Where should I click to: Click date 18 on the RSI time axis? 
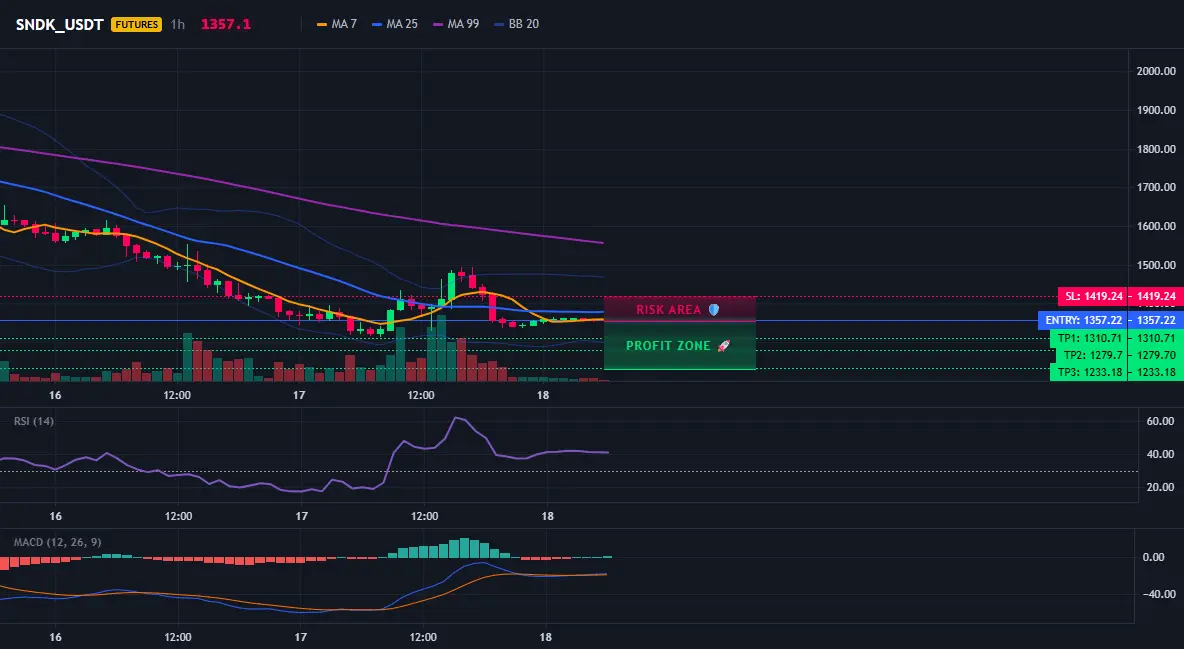pyautogui.click(x=547, y=516)
